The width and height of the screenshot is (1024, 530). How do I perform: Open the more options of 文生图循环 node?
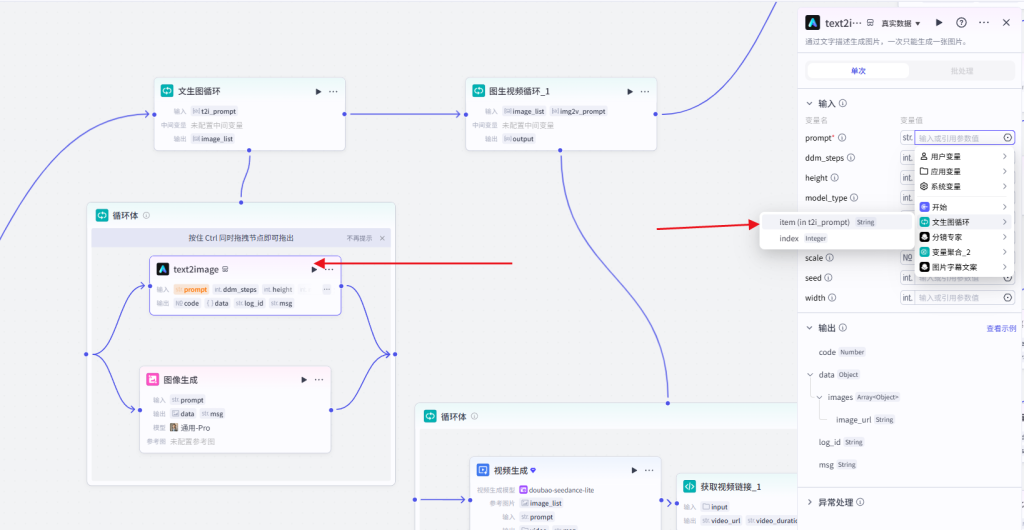tap(333, 91)
